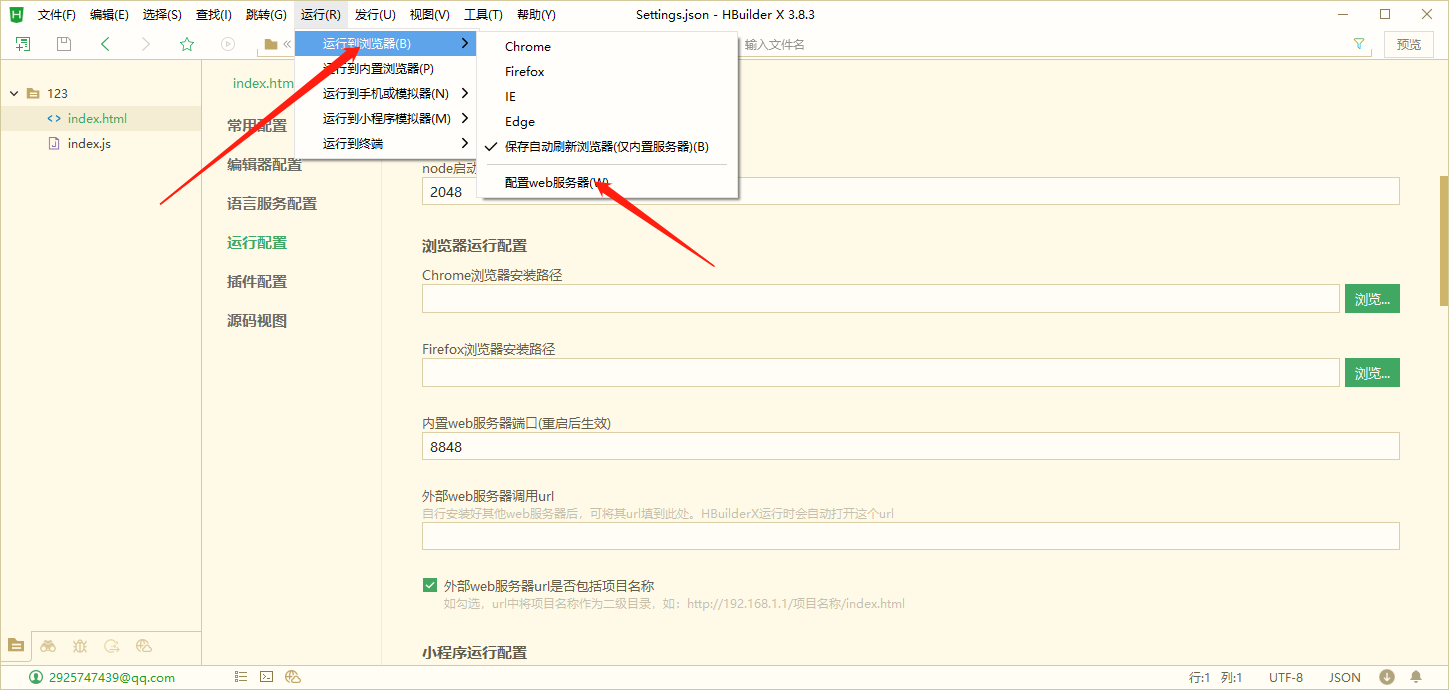
Task: Collapse the 123 project folder
Action: 14,92
